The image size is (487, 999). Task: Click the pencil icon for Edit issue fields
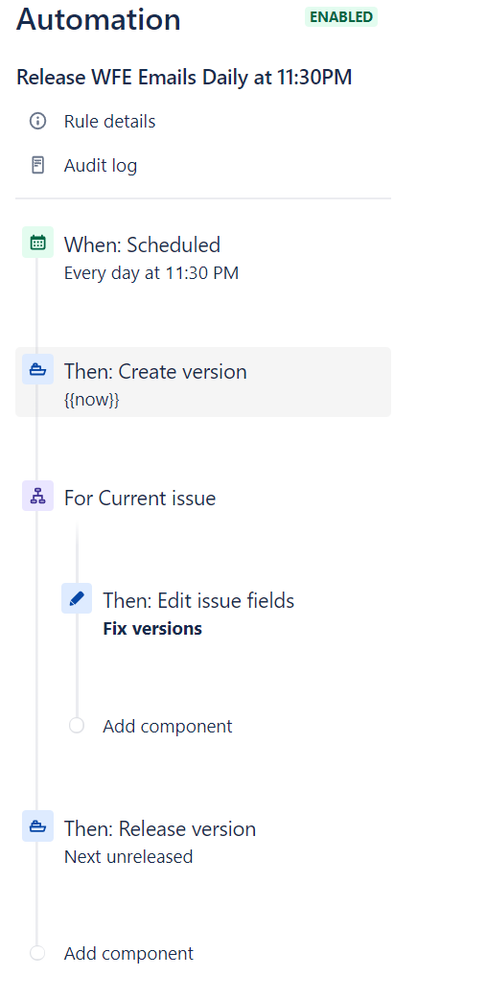click(x=76, y=598)
